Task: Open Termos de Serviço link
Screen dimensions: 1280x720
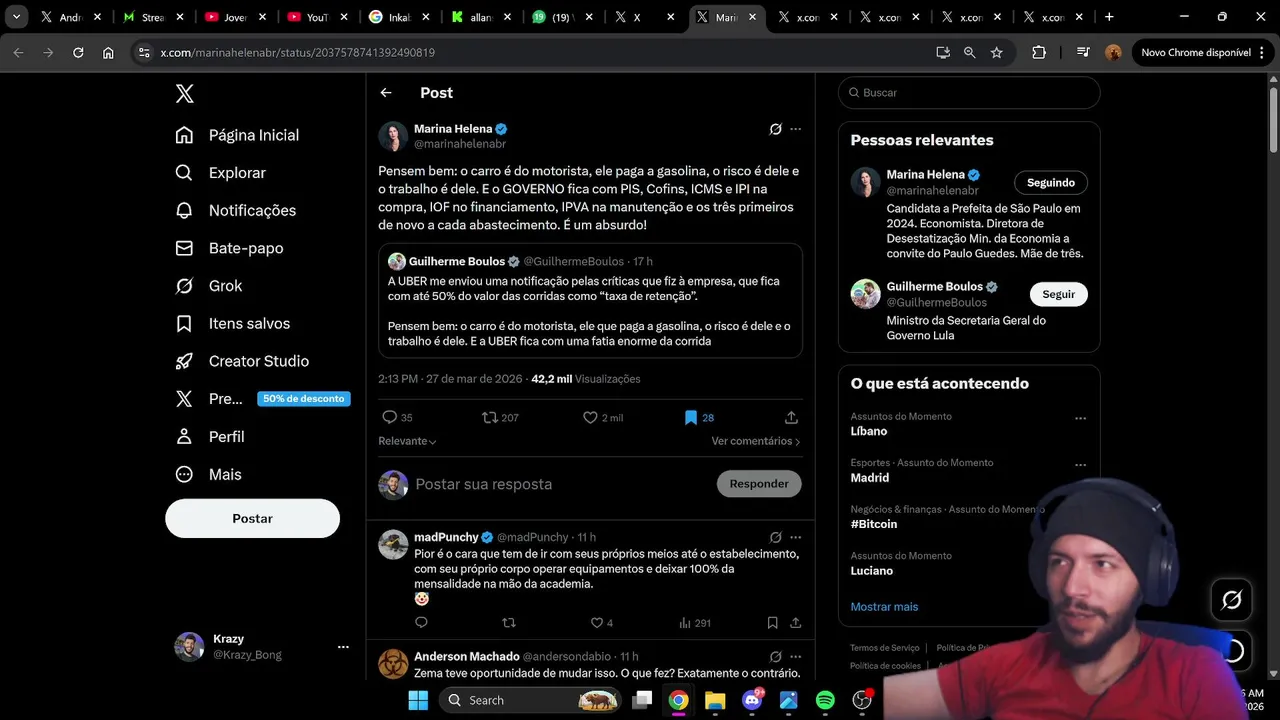Action: (x=884, y=648)
